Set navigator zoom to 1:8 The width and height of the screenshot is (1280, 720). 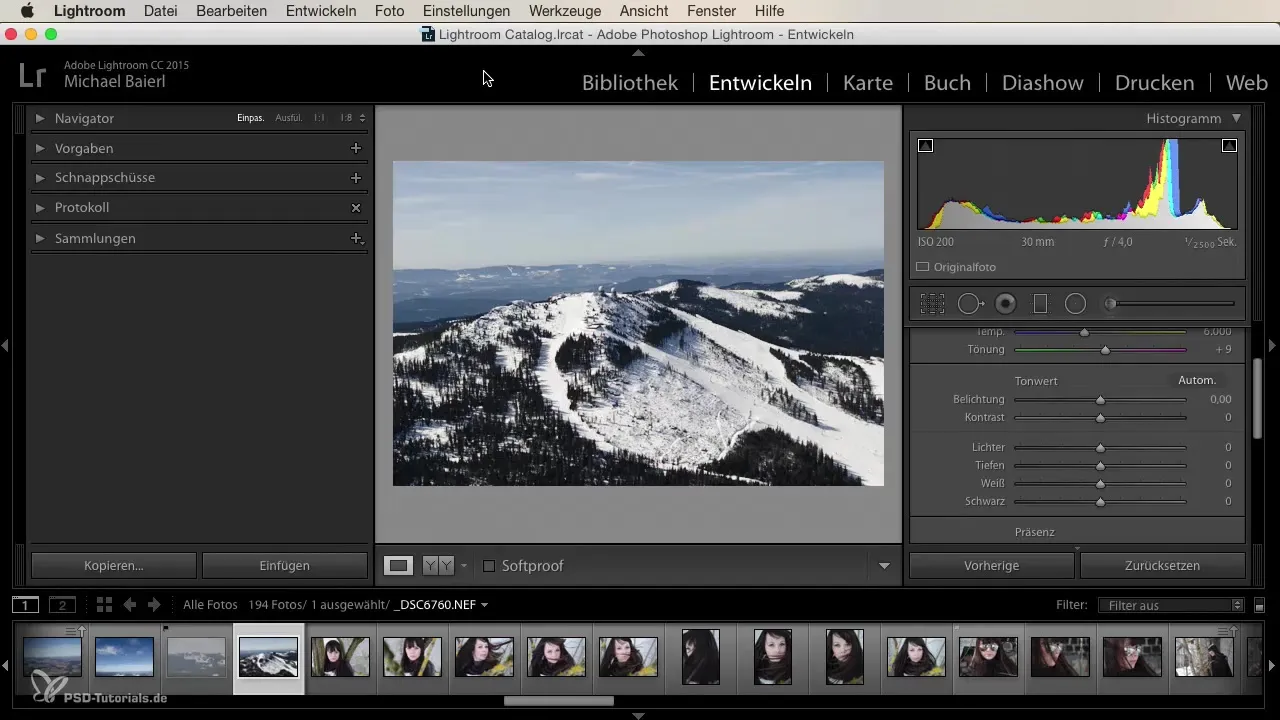346,118
